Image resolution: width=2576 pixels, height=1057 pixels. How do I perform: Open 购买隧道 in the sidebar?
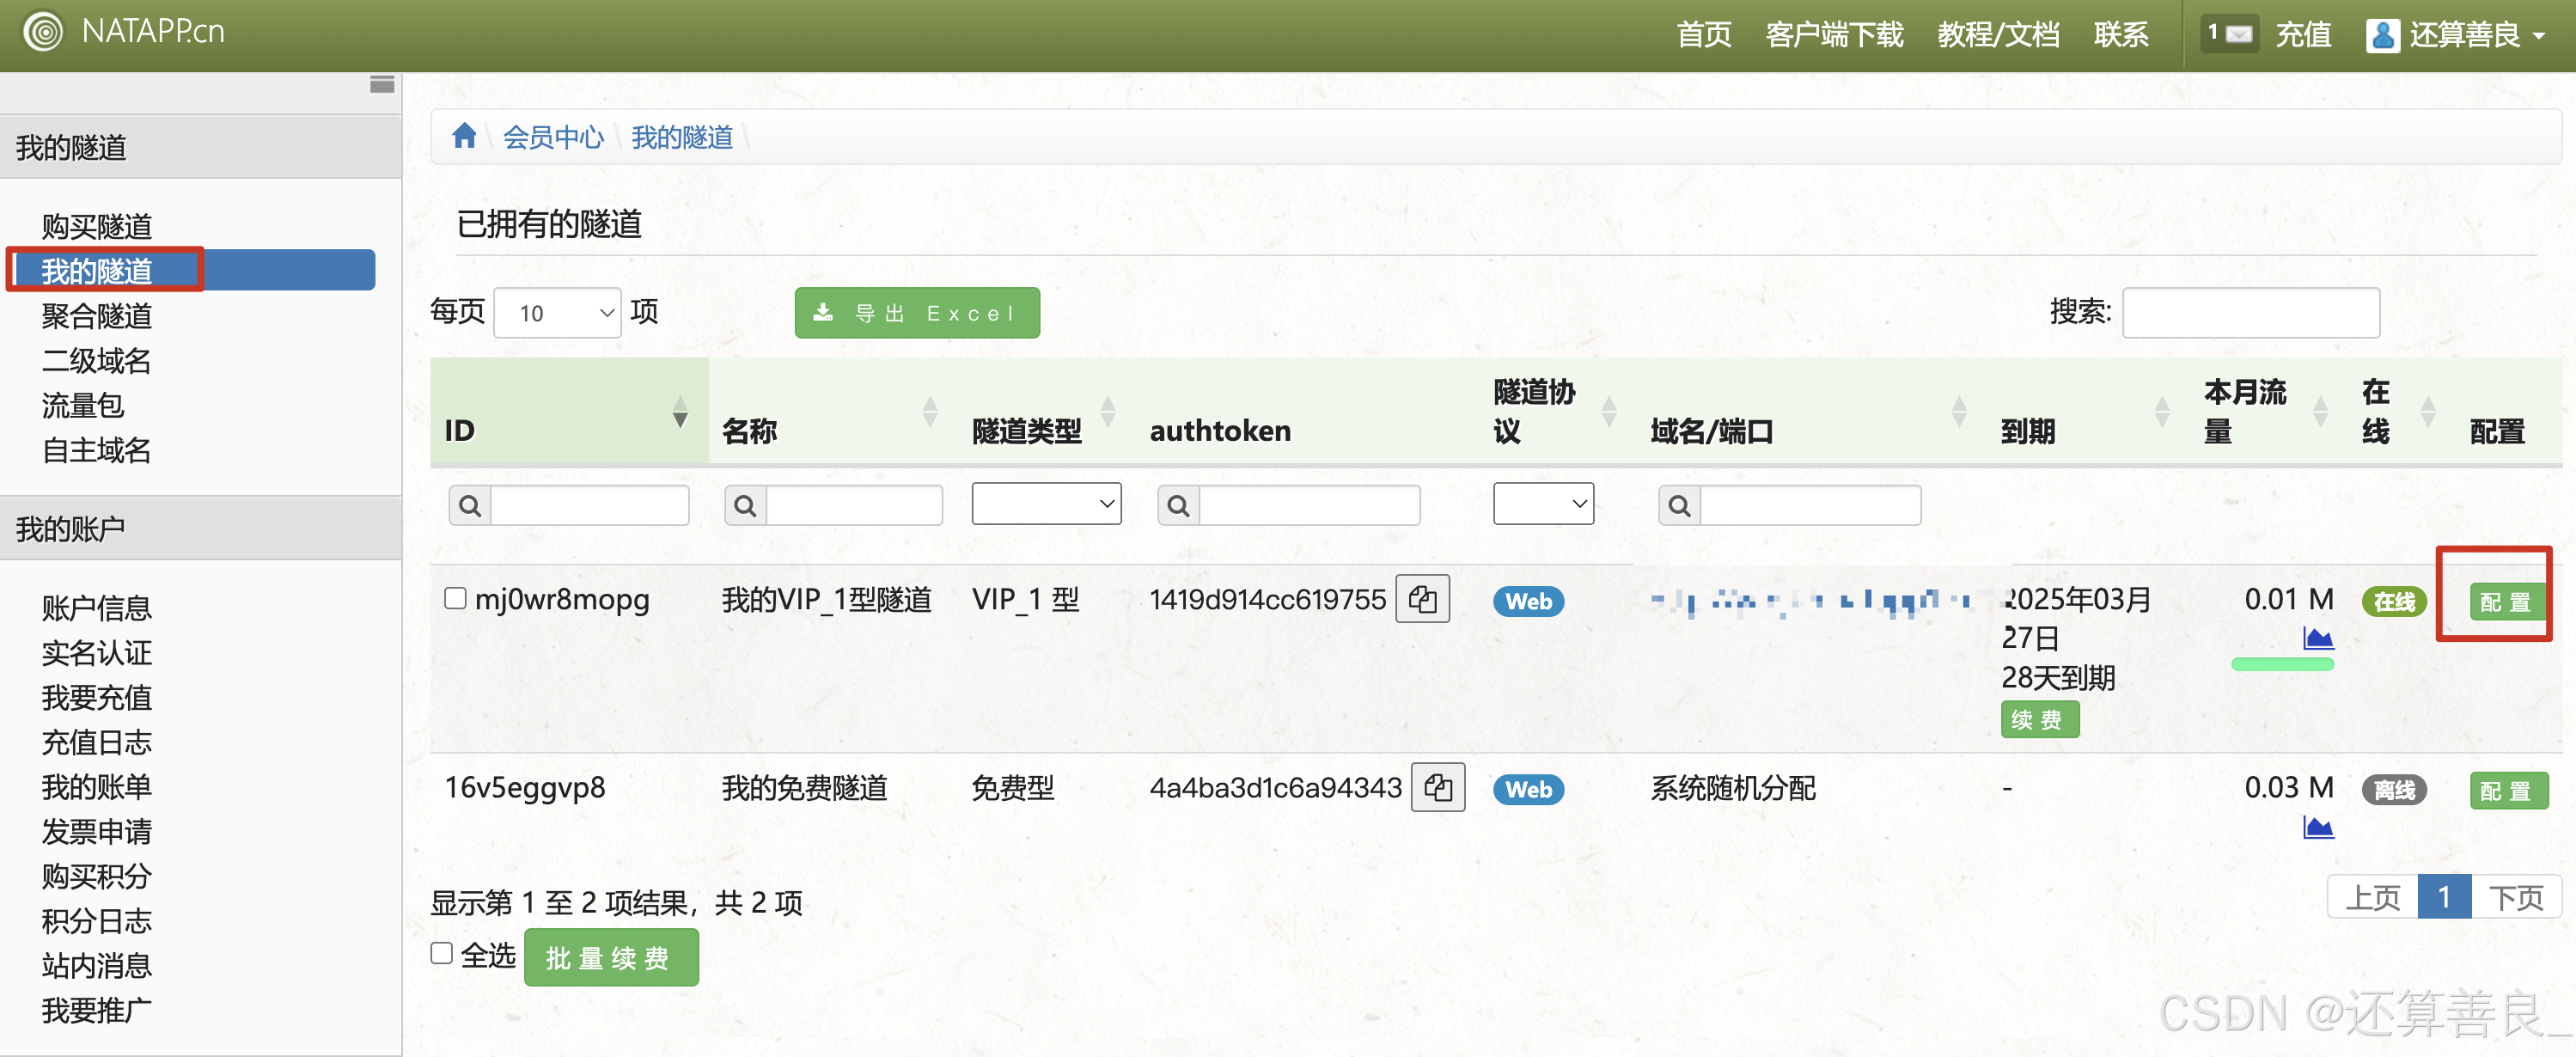click(96, 226)
